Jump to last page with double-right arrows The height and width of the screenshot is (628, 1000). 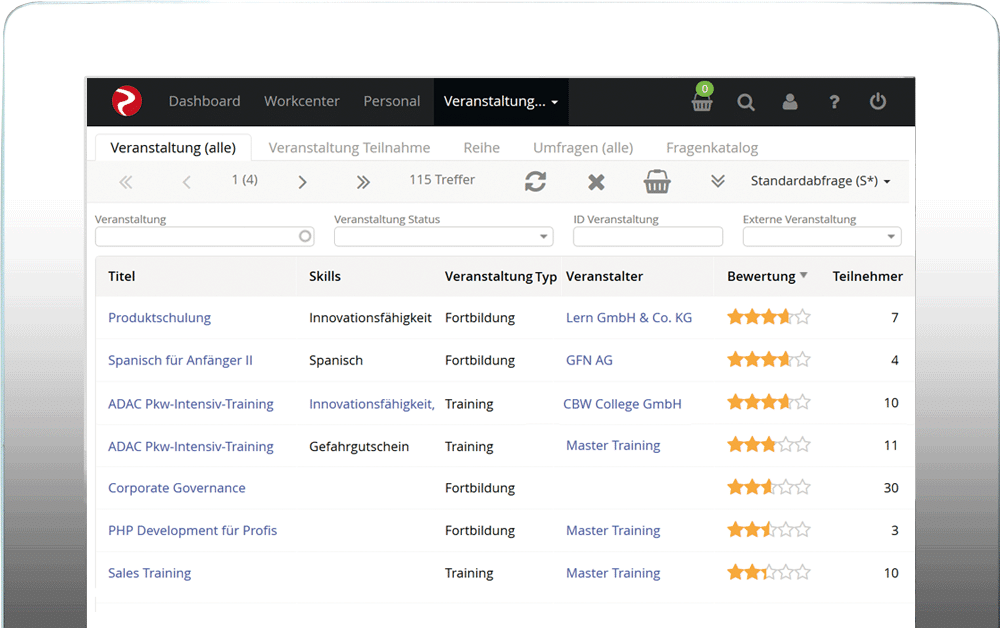click(x=363, y=182)
